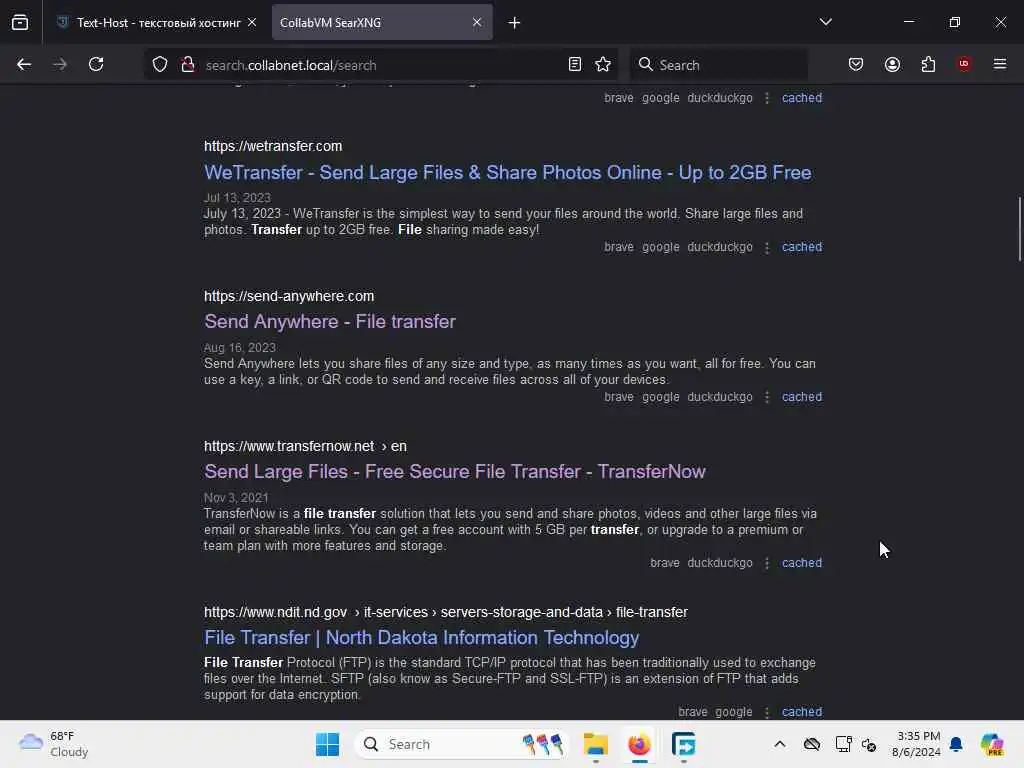Screen dimensions: 1024x768
Task: Open cached link for North Dakota result
Action: [x=802, y=711]
